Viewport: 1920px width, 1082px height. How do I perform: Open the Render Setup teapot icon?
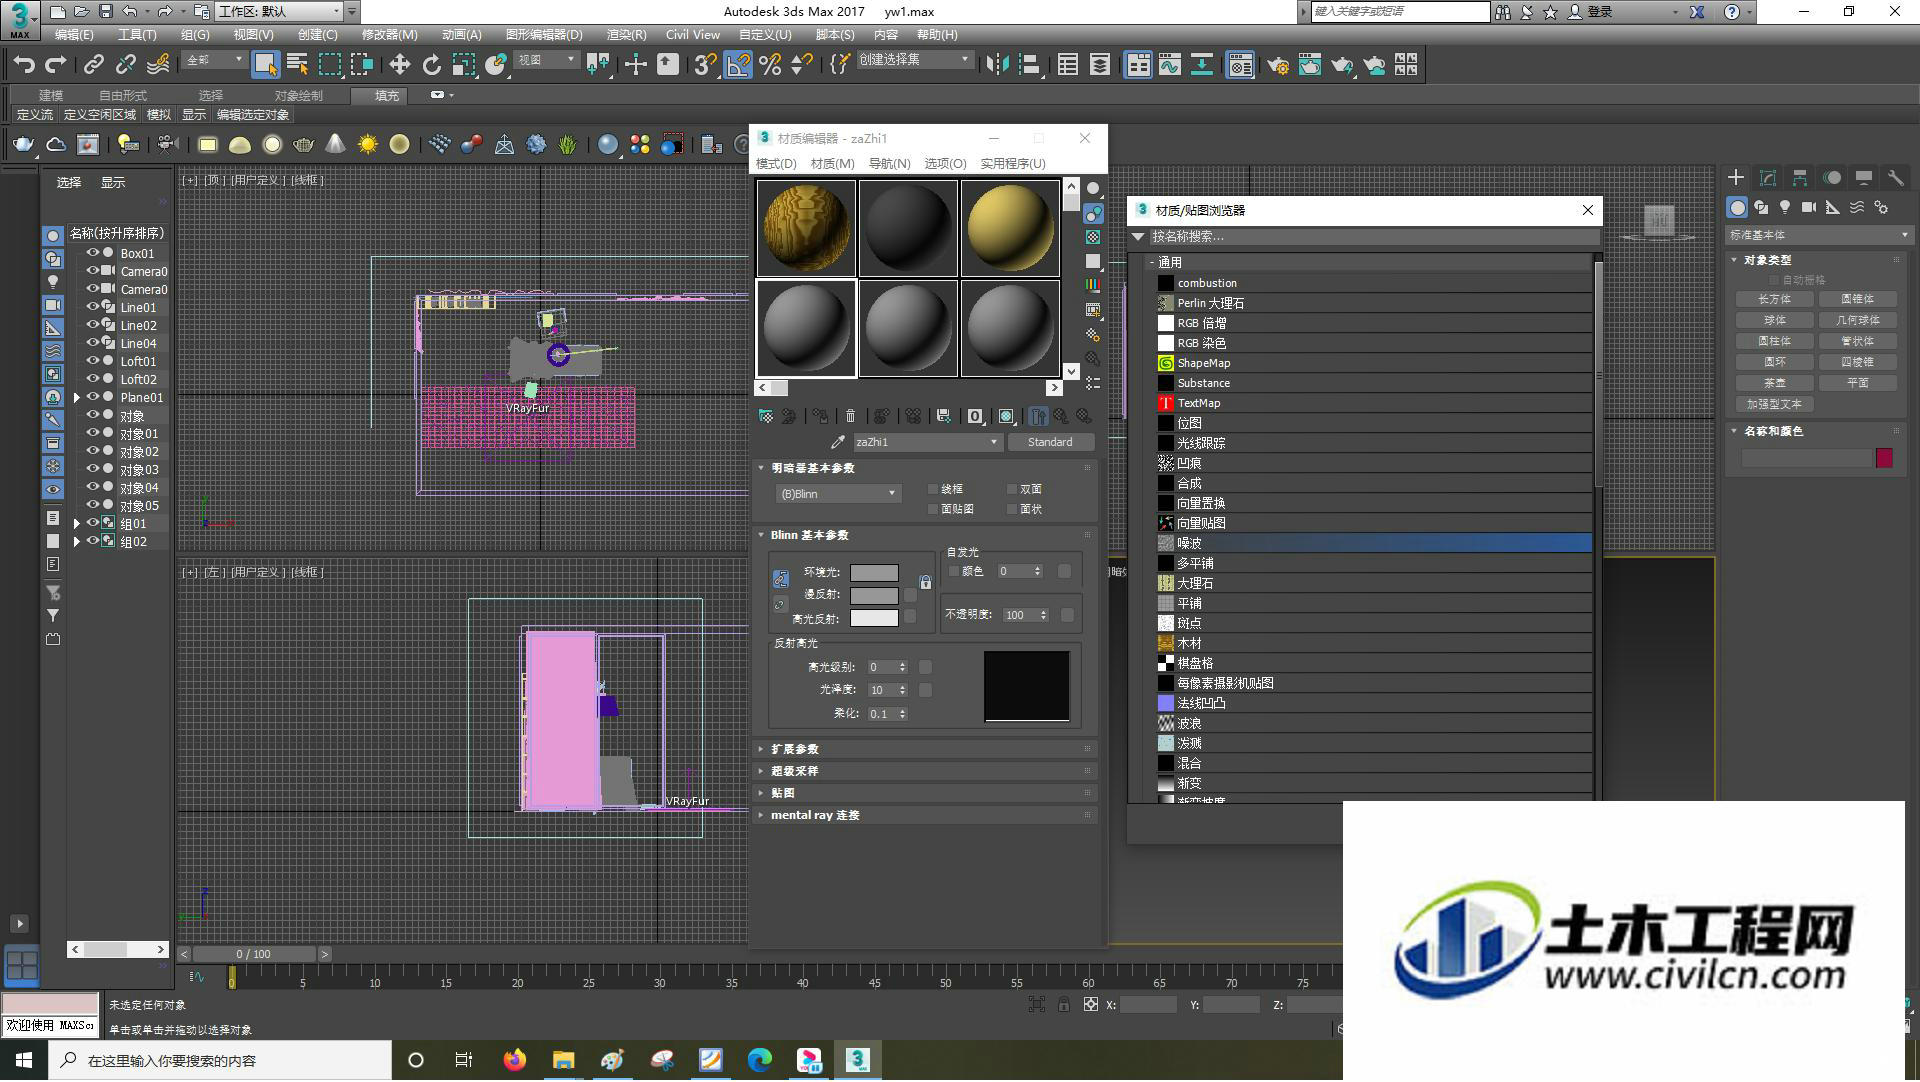1278,65
